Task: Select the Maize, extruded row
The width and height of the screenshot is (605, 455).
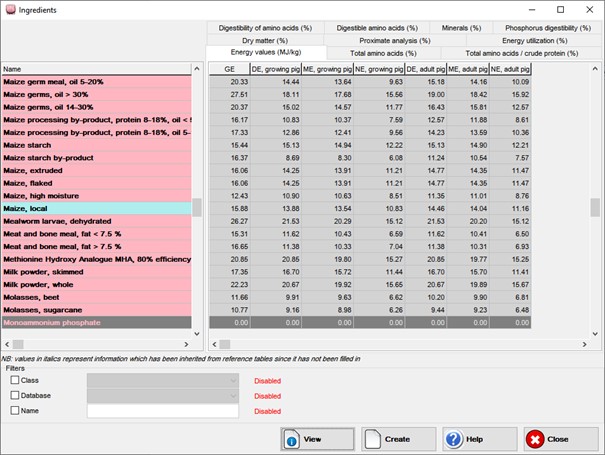Action: tap(96, 171)
